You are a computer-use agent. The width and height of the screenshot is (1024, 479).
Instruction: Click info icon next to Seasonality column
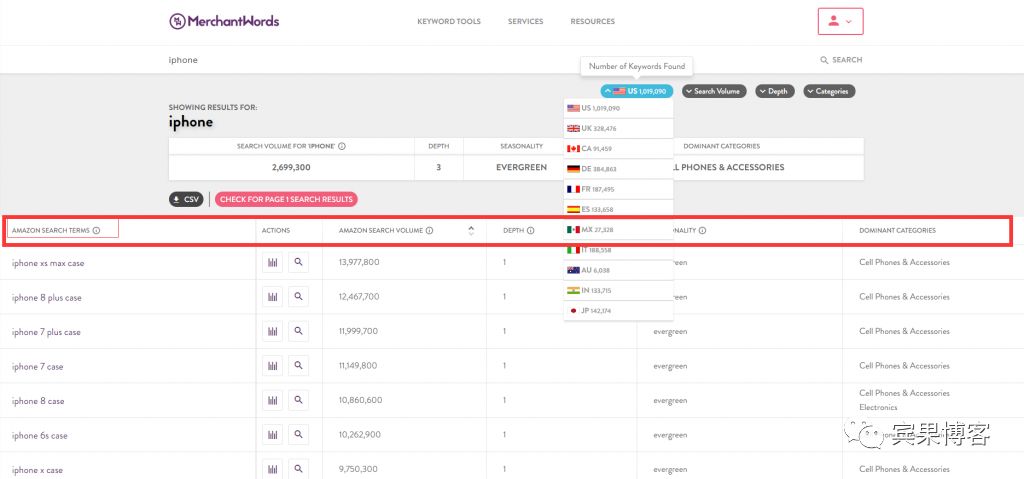(703, 231)
